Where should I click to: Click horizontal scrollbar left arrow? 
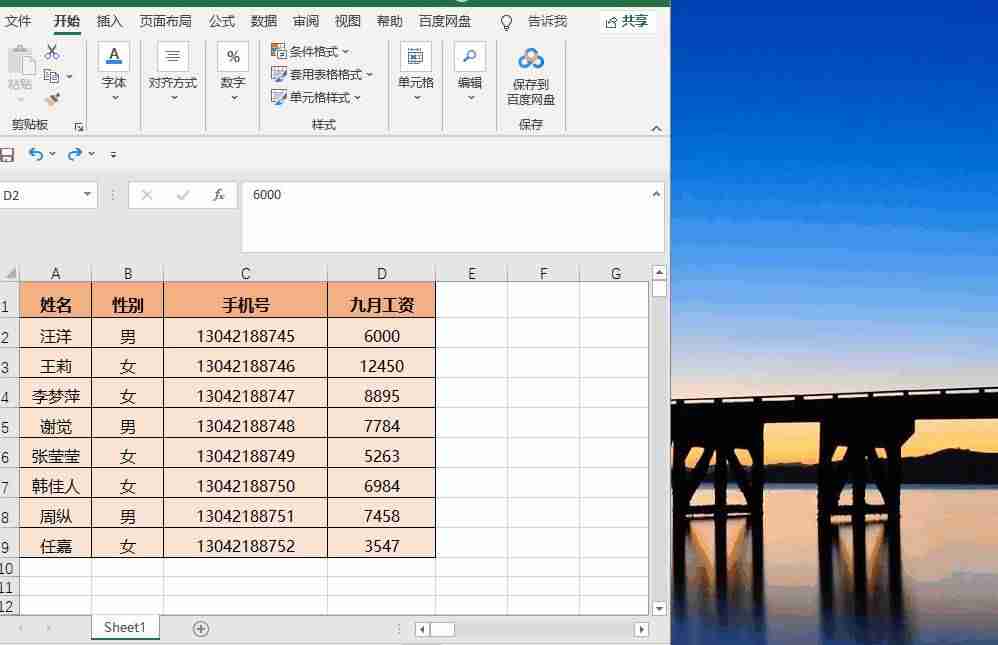click(x=421, y=630)
